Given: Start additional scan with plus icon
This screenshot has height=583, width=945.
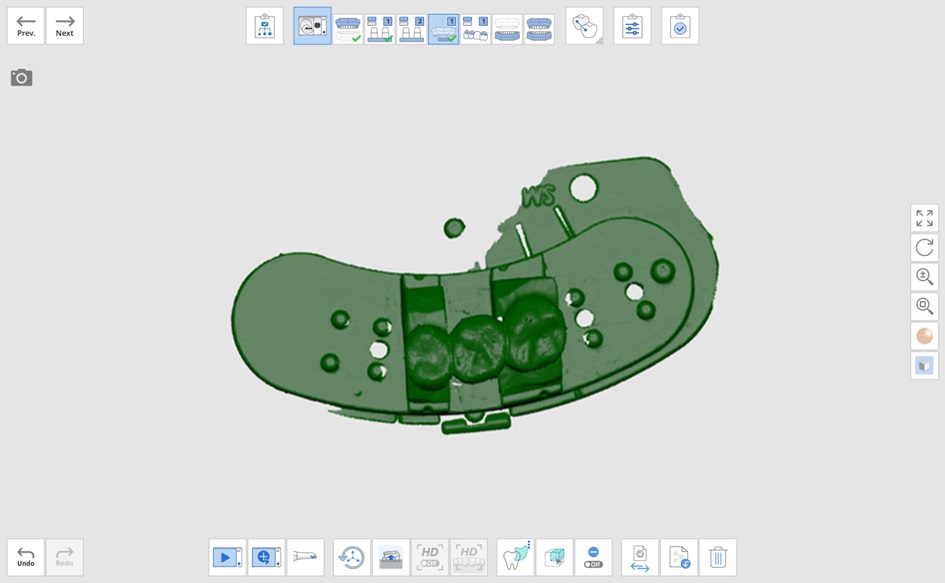Looking at the screenshot, I should [266, 557].
